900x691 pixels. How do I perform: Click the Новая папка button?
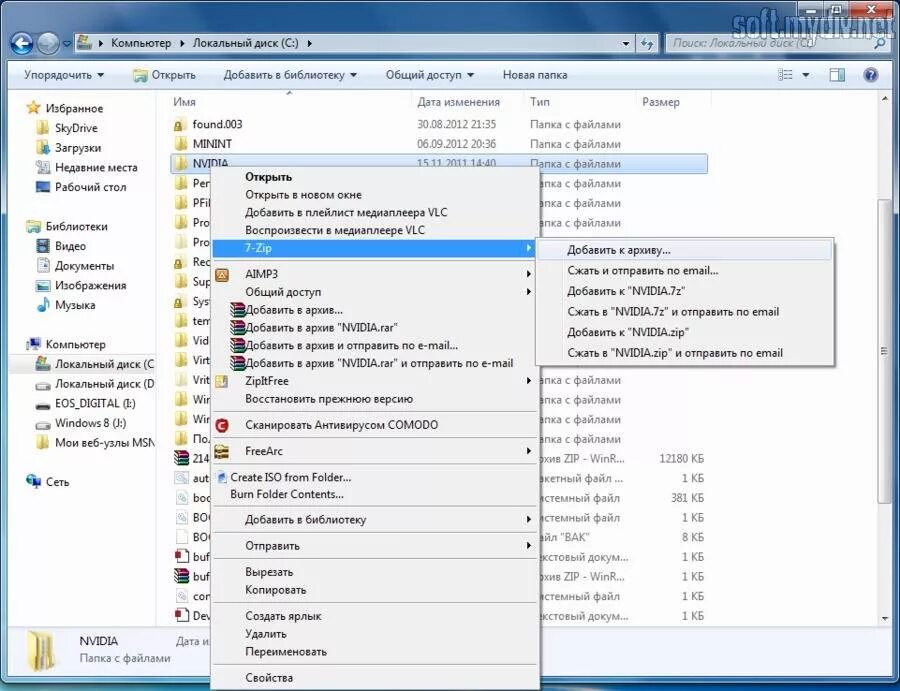[535, 75]
